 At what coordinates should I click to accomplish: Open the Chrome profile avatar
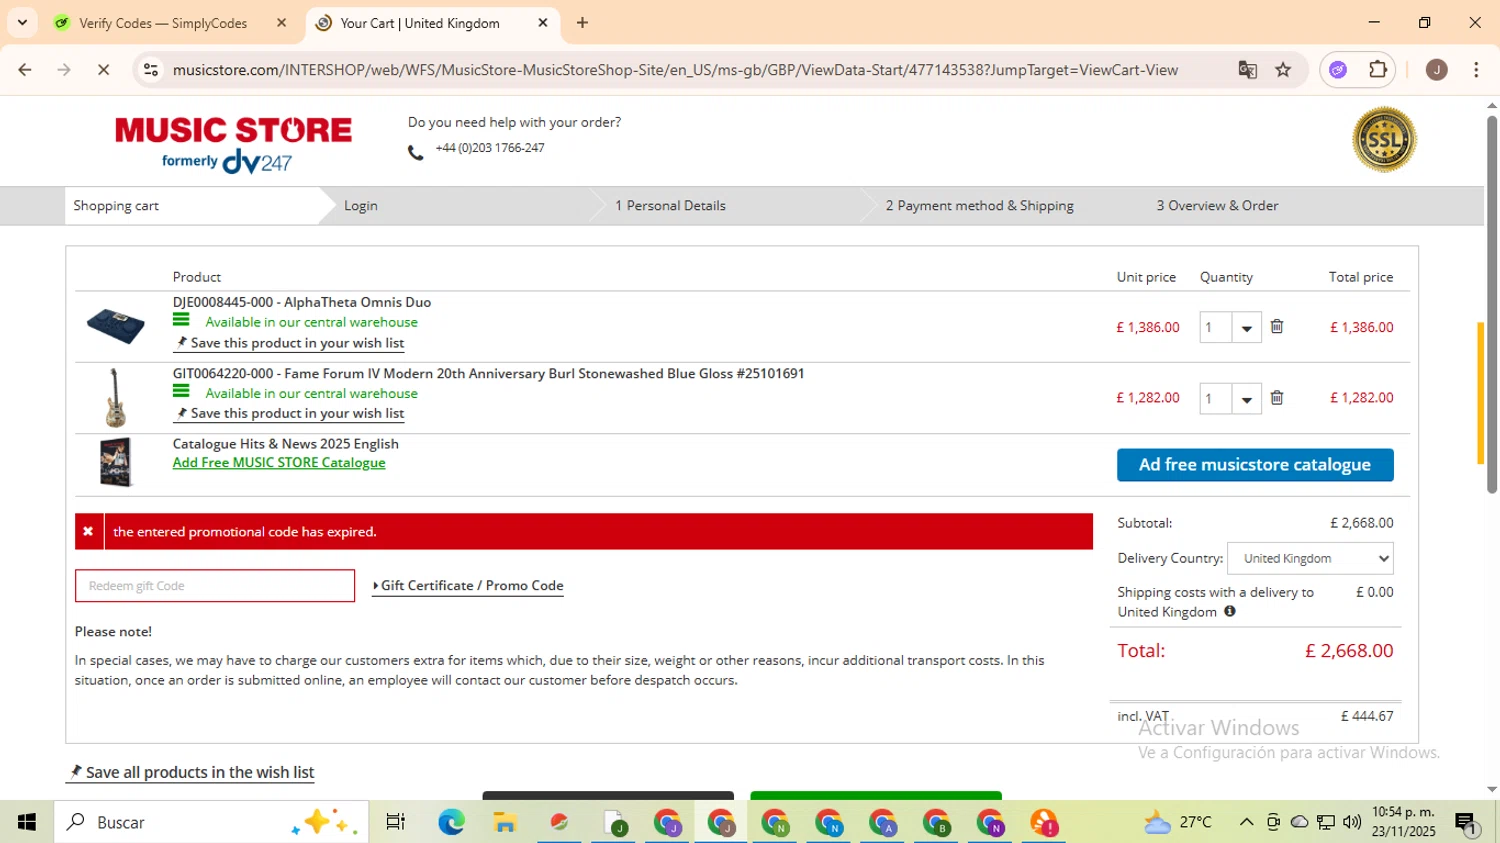point(1437,70)
